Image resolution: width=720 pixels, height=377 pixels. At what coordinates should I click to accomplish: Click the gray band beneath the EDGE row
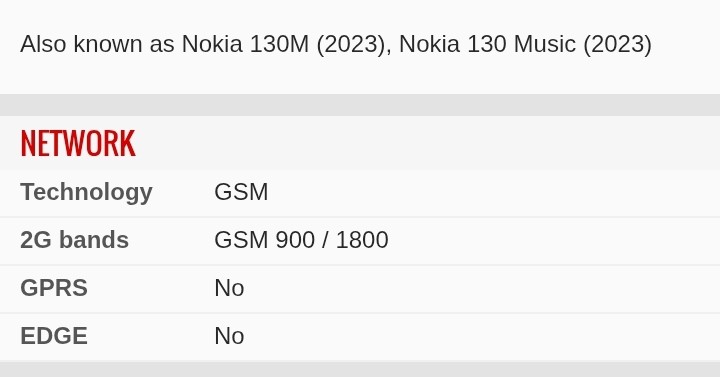click(360, 369)
